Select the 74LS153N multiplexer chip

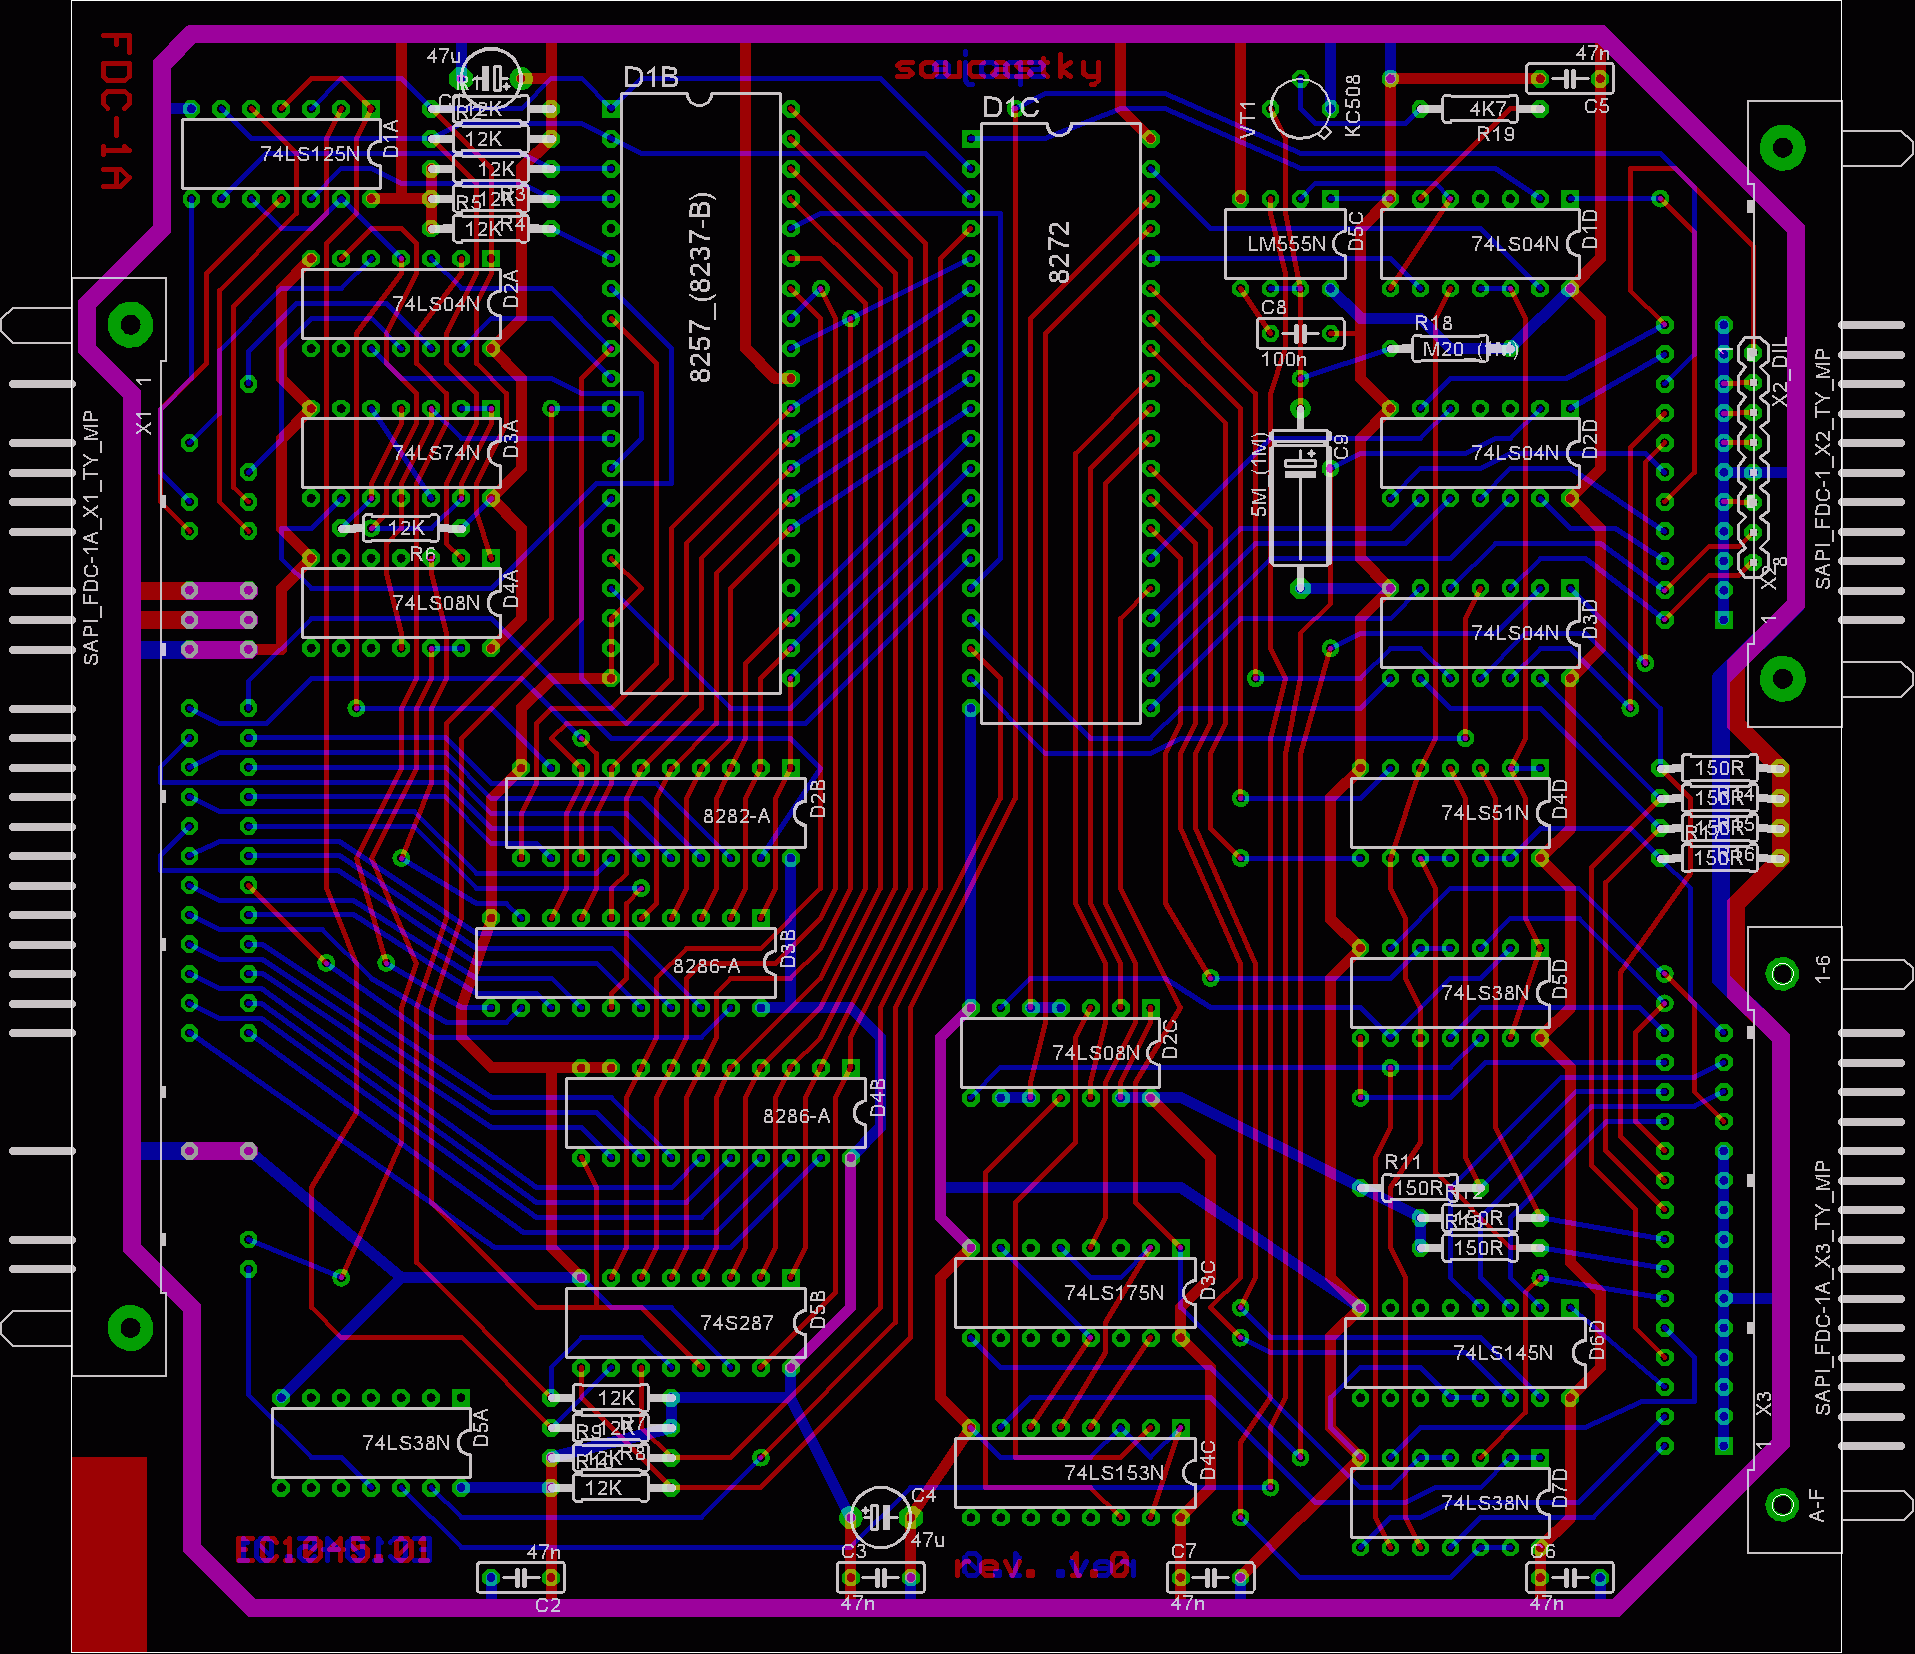(1075, 1473)
